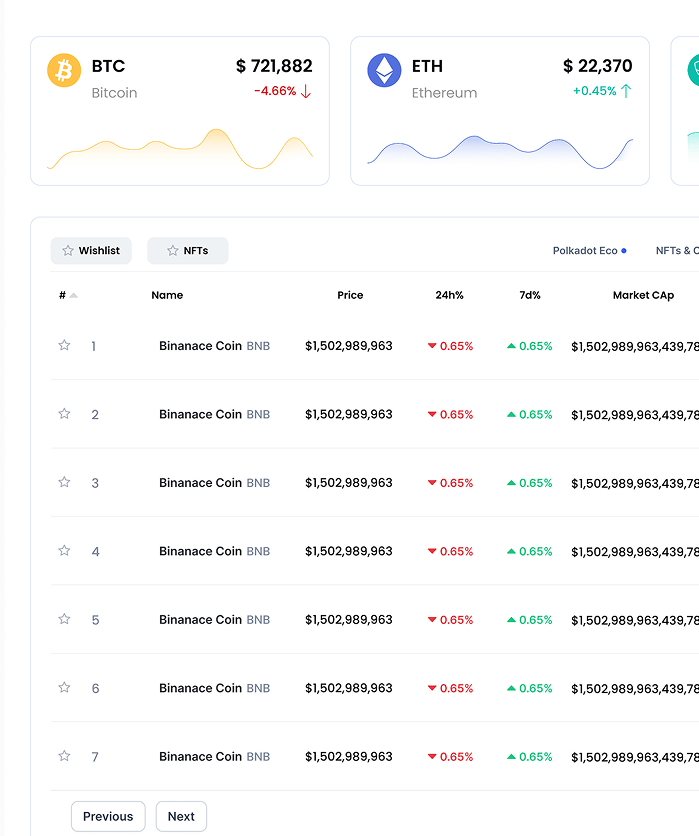The width and height of the screenshot is (699, 836).
Task: Click the BNB ticker in row 5
Action: pos(258,620)
